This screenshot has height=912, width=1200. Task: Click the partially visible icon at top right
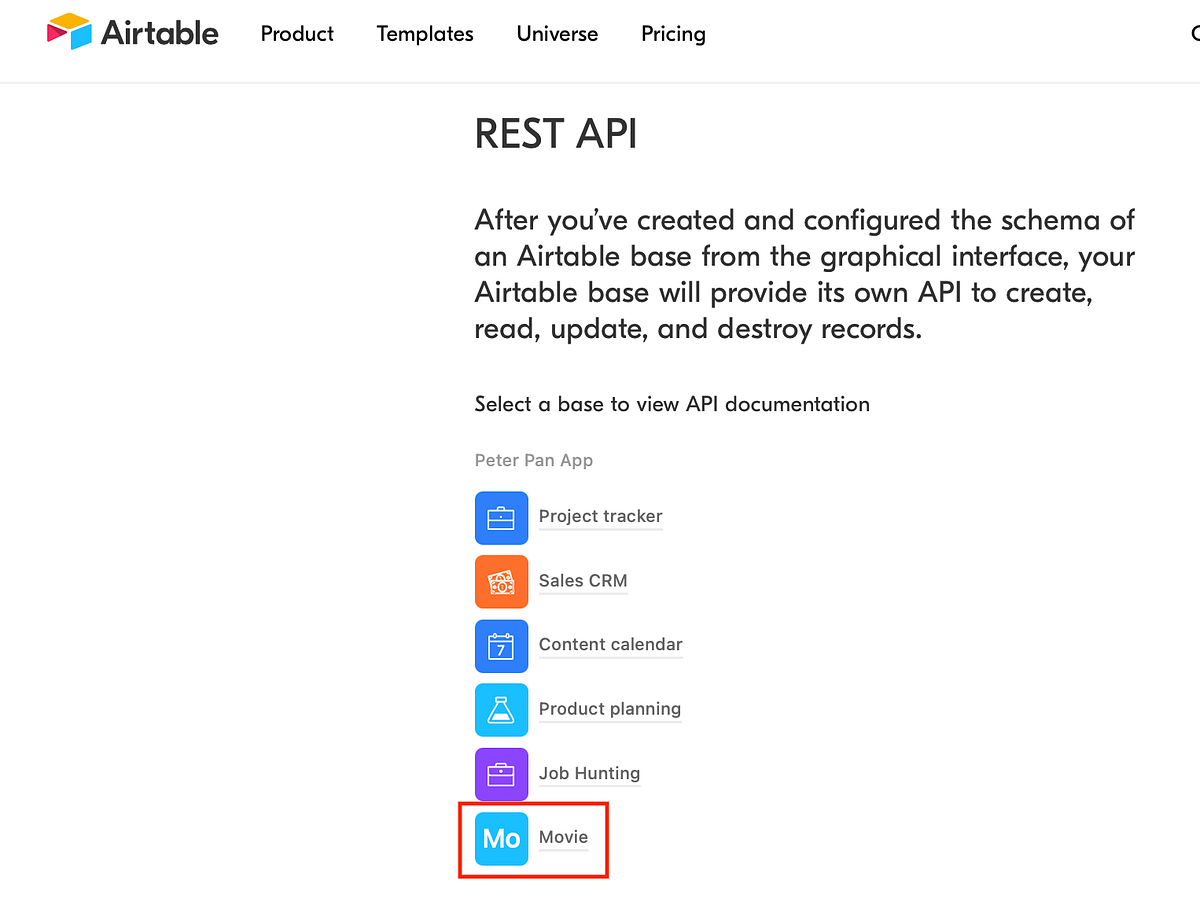click(1194, 33)
